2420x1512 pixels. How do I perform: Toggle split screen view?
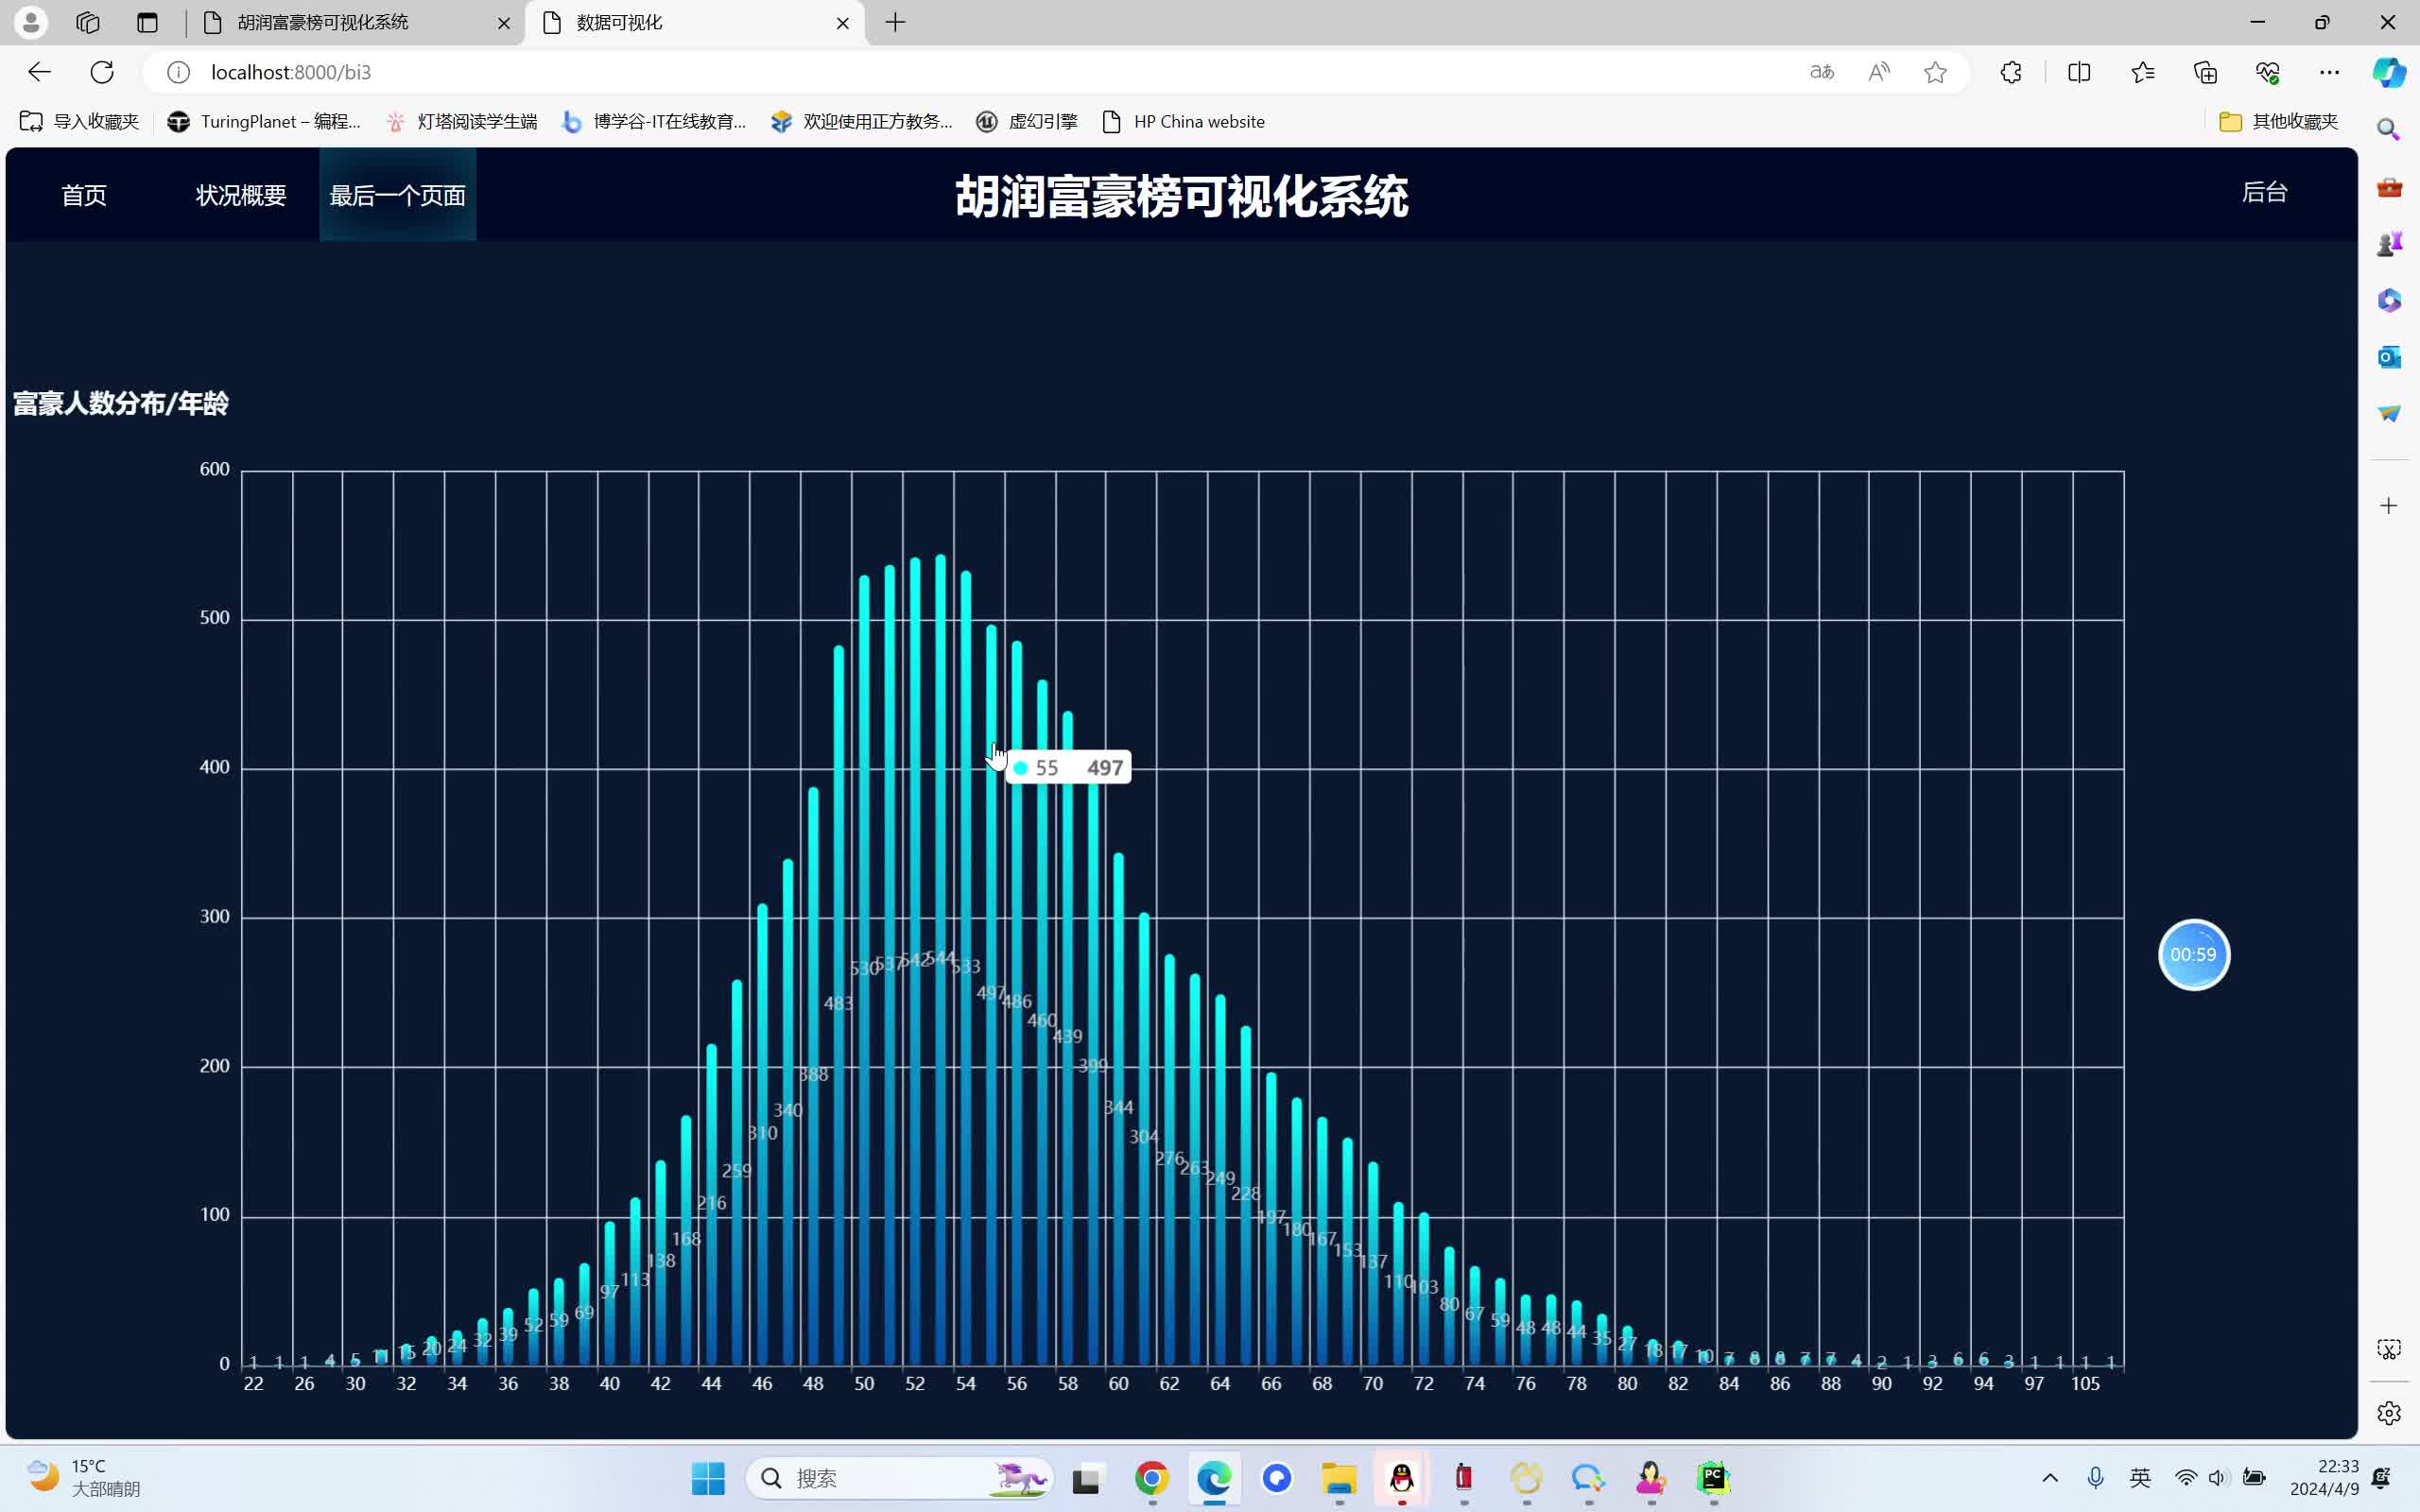click(x=2079, y=72)
